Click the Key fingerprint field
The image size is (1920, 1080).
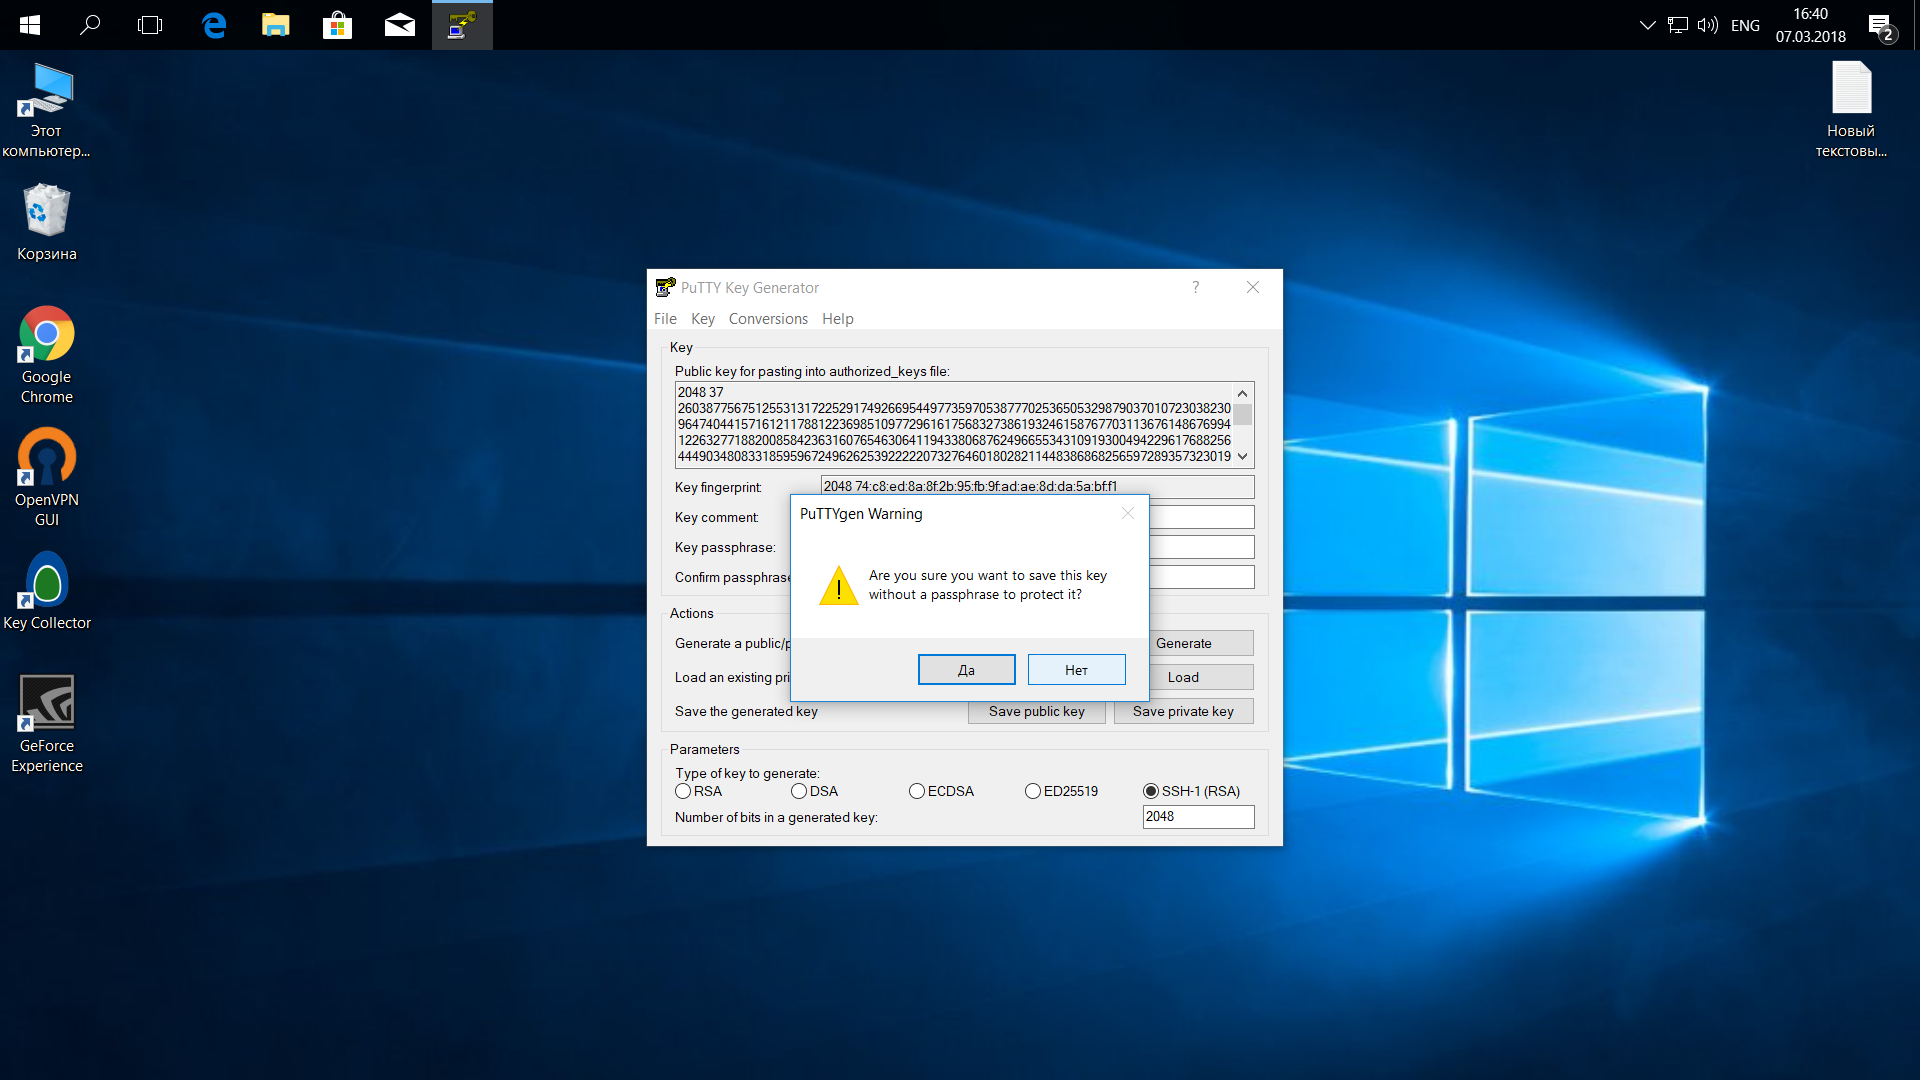pos(1037,487)
